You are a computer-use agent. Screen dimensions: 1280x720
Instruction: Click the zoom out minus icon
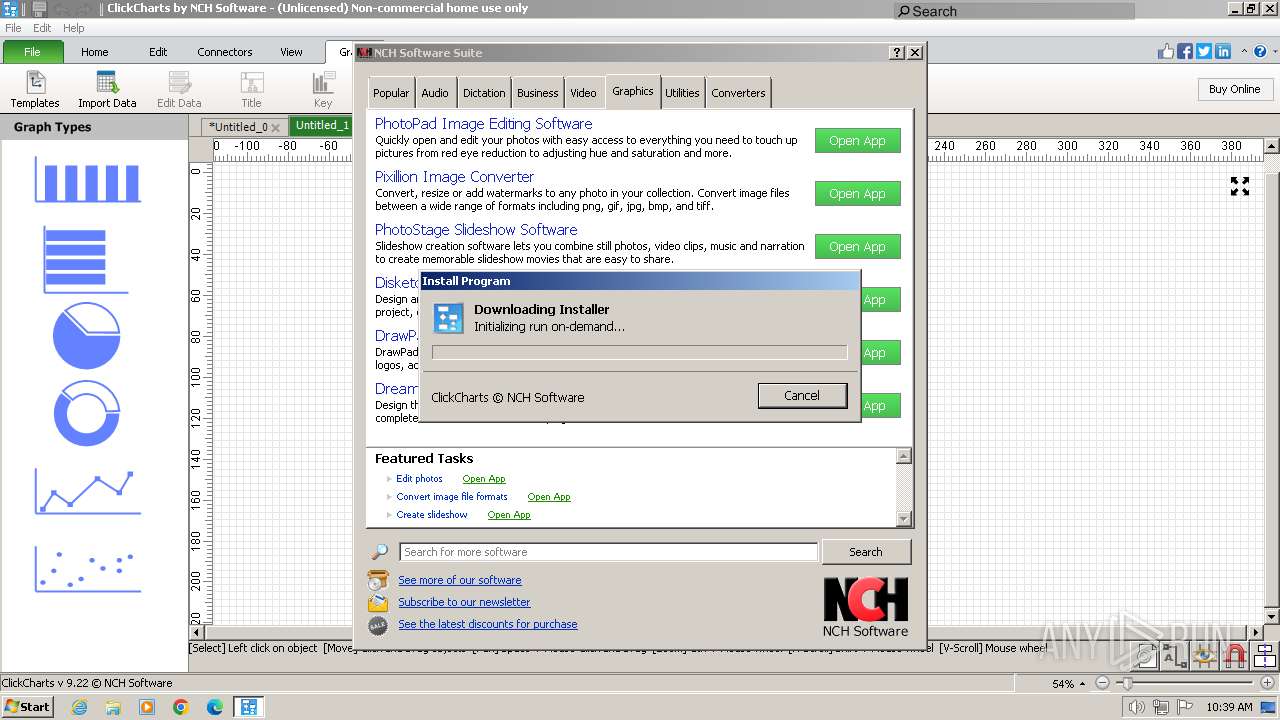coord(1102,683)
